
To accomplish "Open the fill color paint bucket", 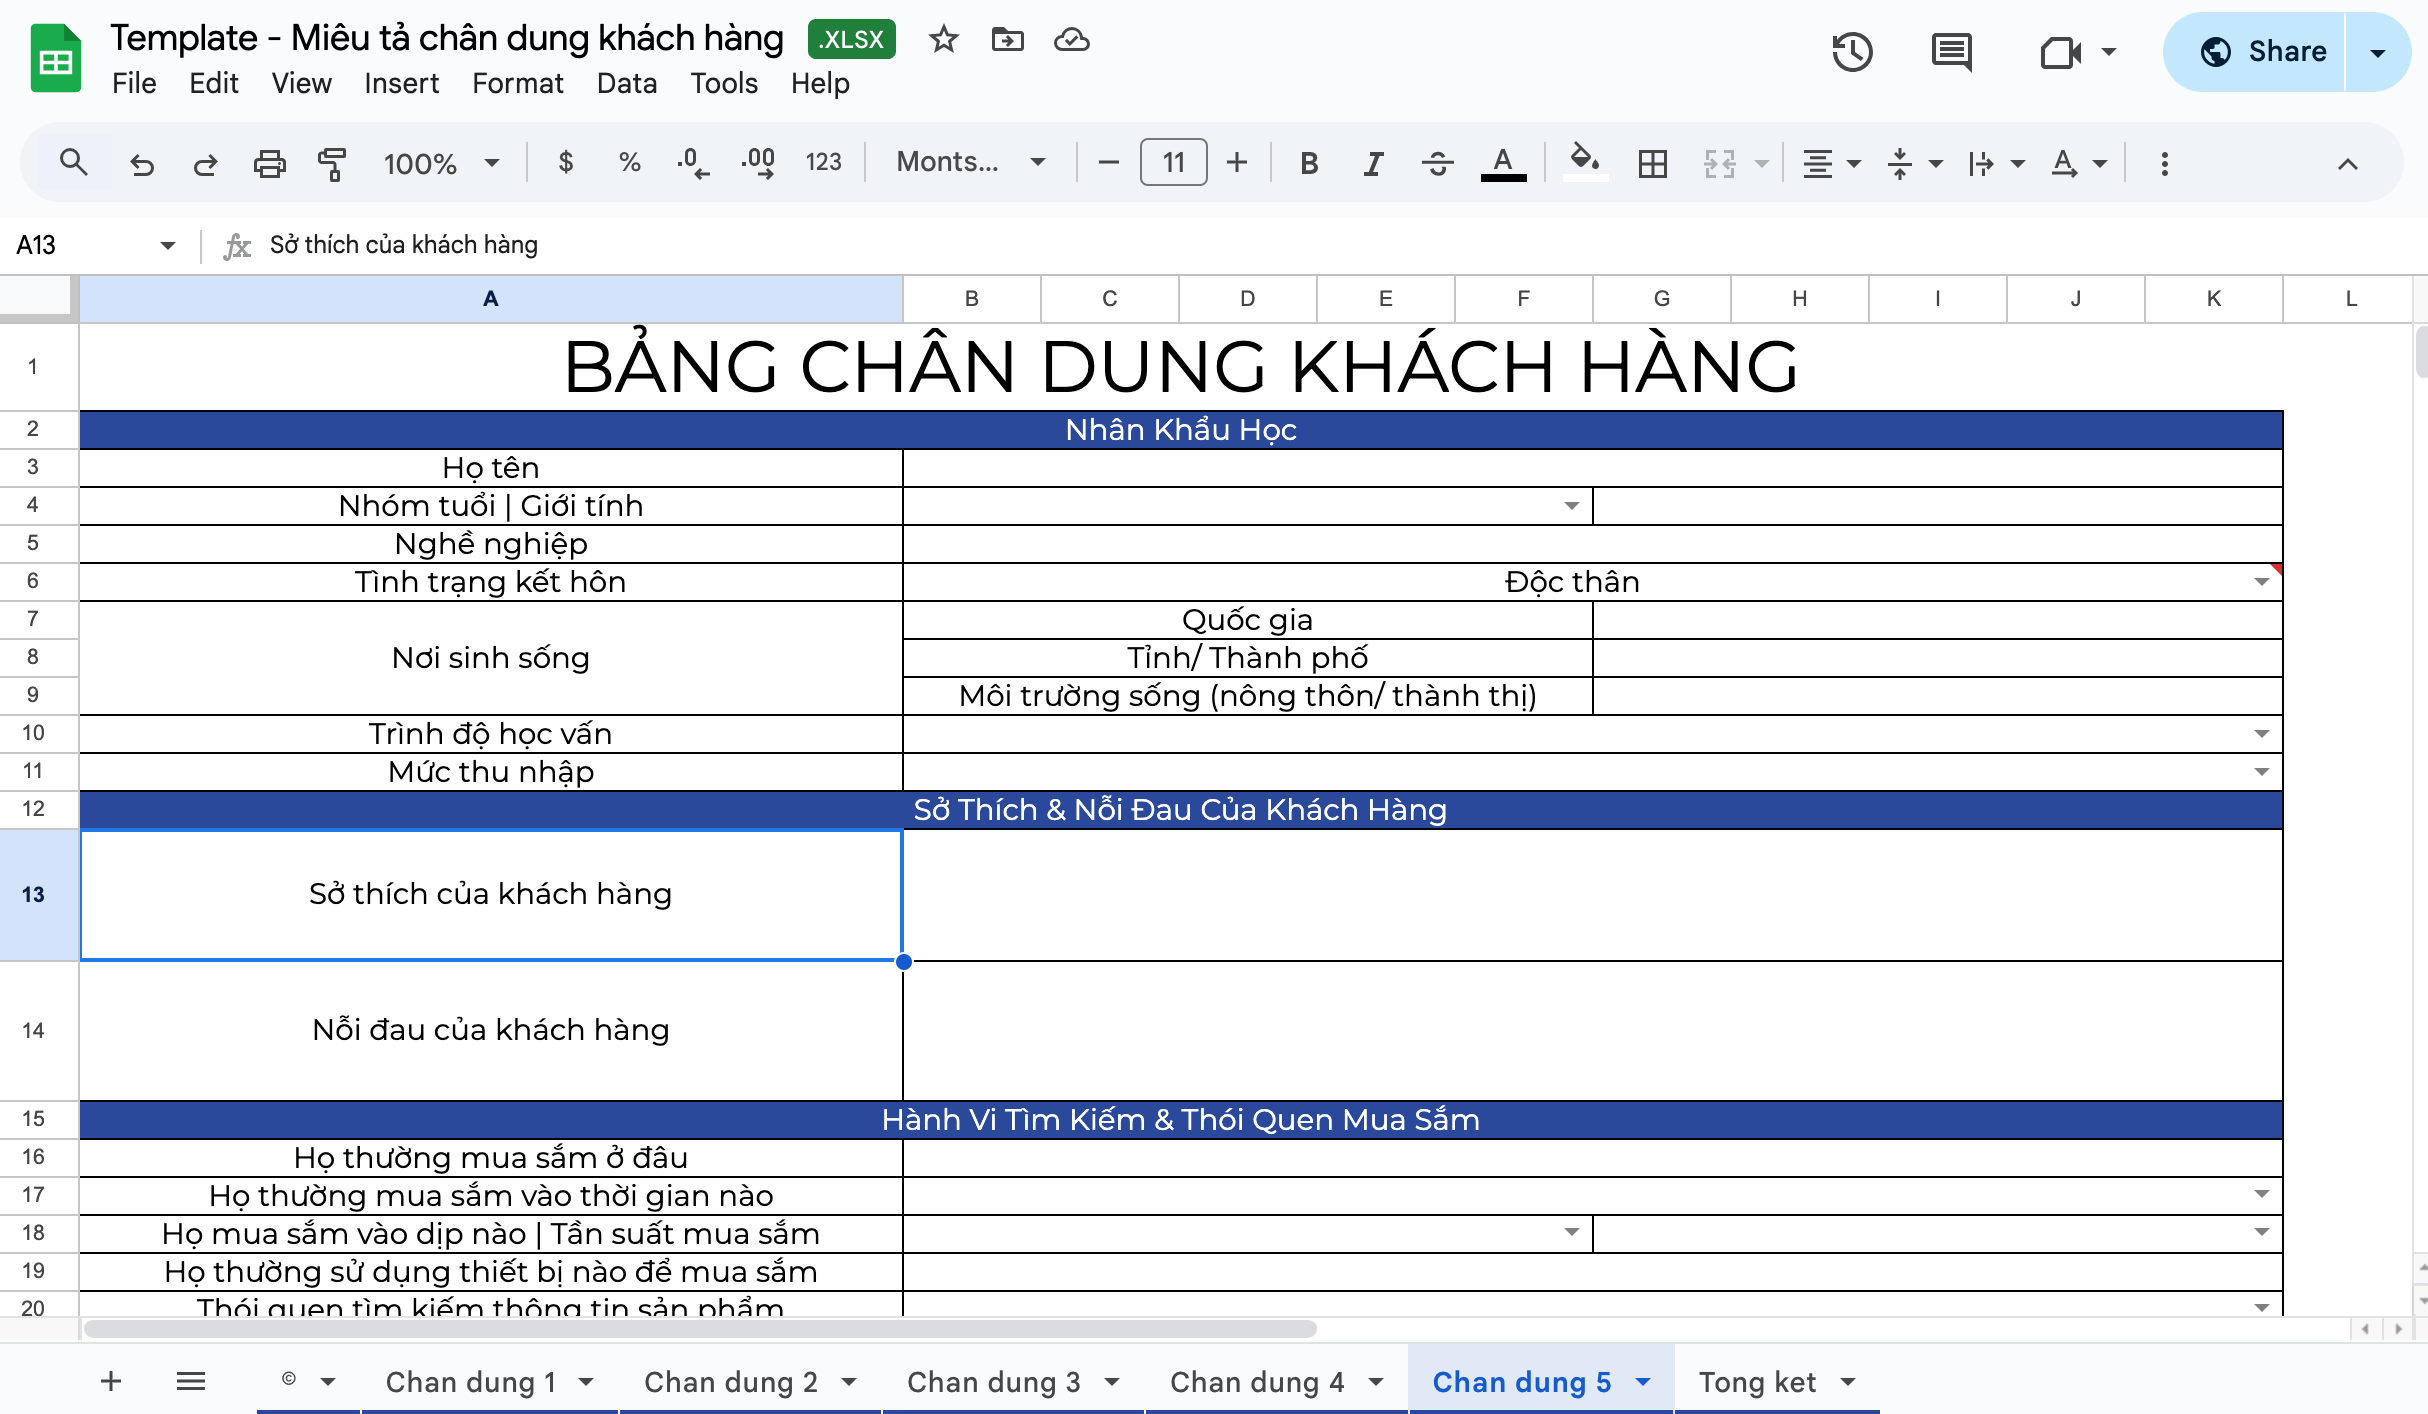I will coord(1584,160).
